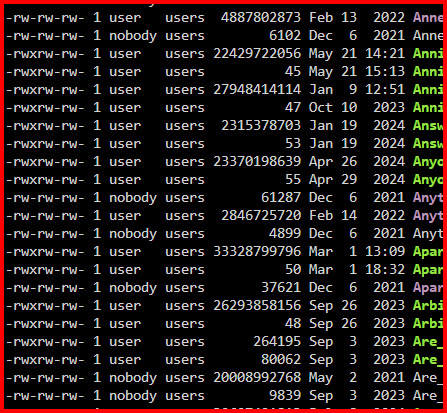
Task: Click owner nobody in the 6102 row
Action: click(x=133, y=36)
